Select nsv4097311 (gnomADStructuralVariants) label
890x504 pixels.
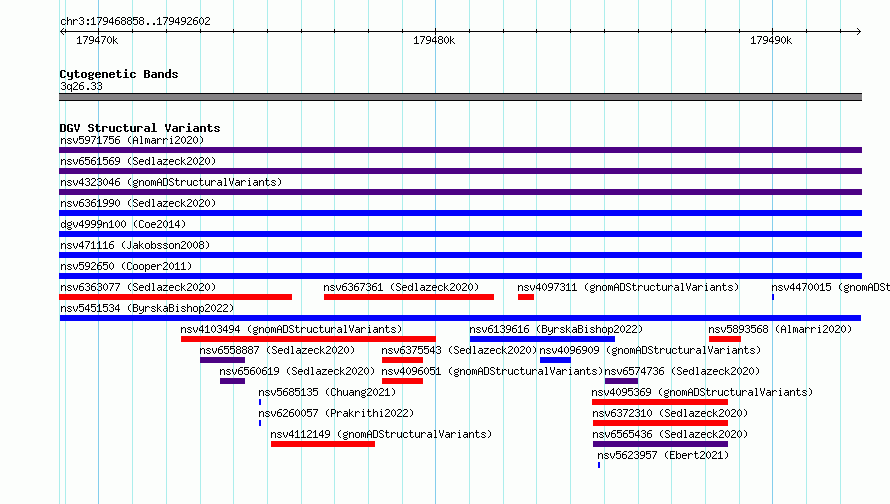(x=628, y=287)
